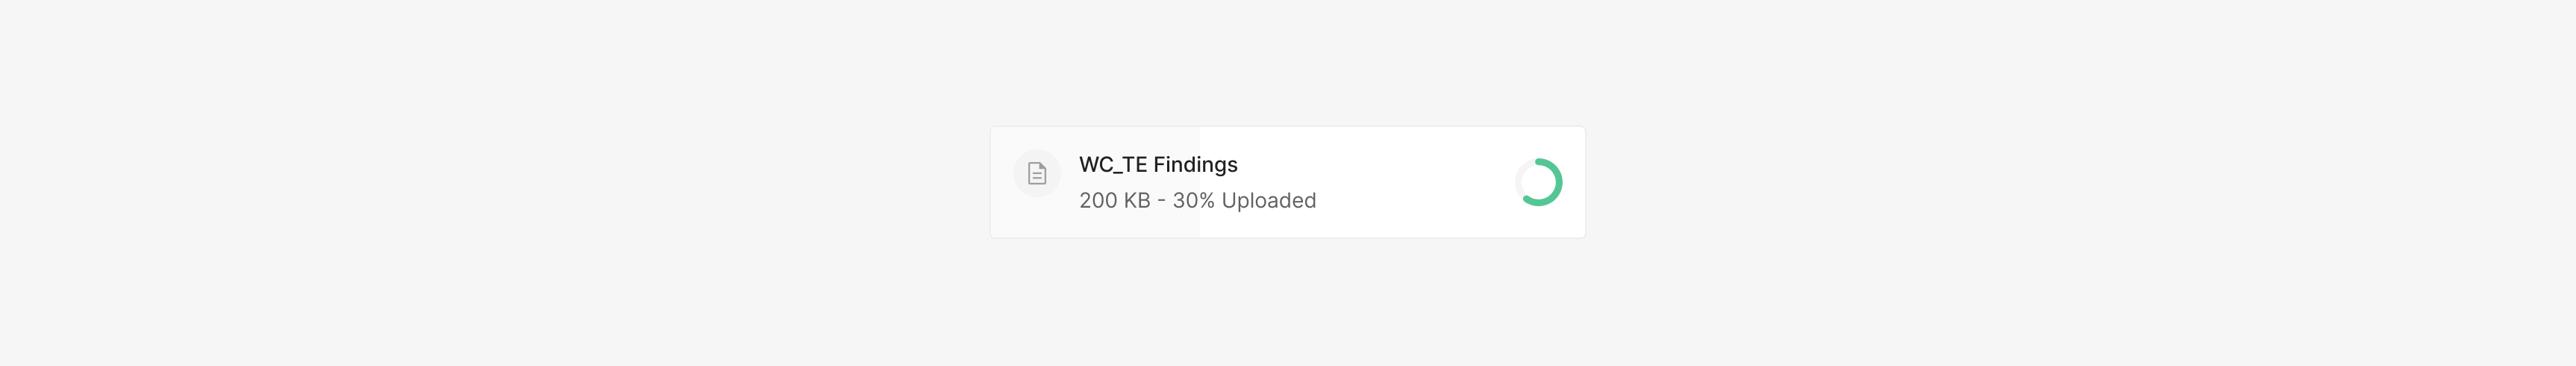The height and width of the screenshot is (366, 2576).
Task: Click "WC_TE" in the file title
Action: [x=1112, y=165]
